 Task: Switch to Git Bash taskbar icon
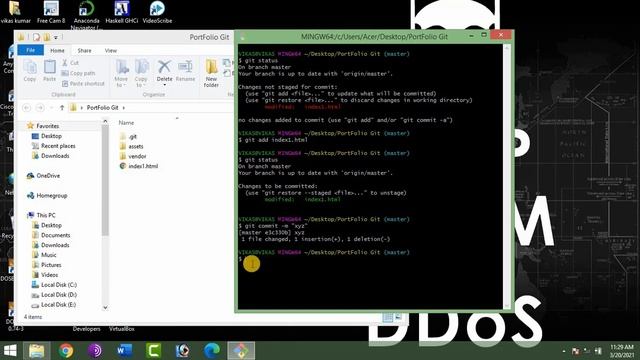241,351
